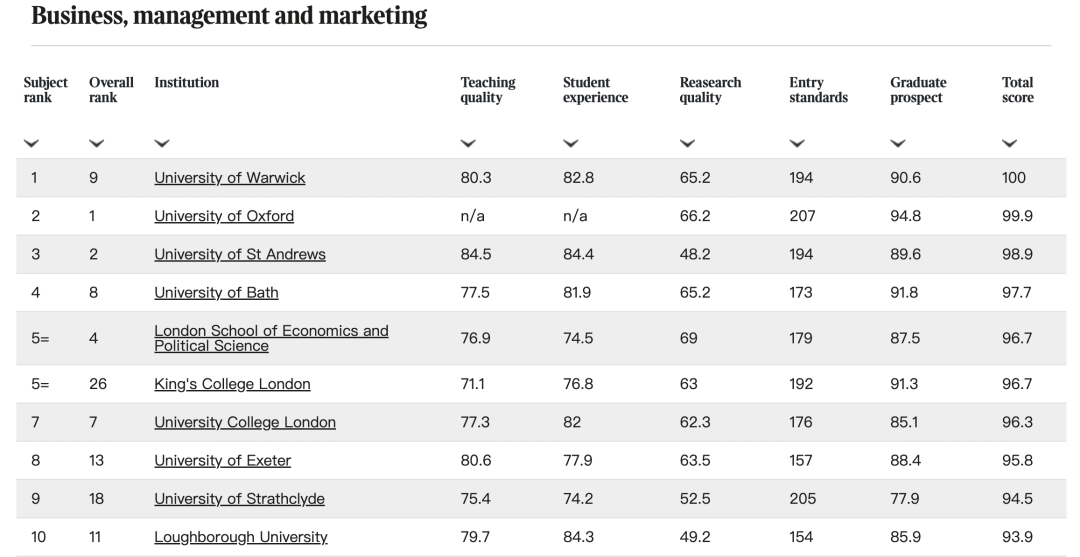Open University of Strathclyde link
The height and width of the screenshot is (557, 1080).
[x=239, y=499]
